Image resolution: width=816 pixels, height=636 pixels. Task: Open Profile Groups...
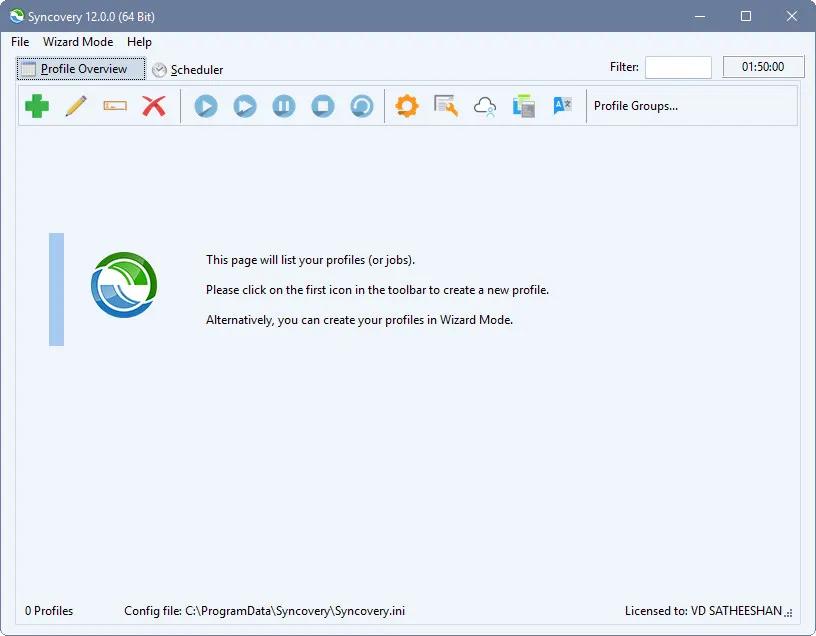(x=636, y=106)
